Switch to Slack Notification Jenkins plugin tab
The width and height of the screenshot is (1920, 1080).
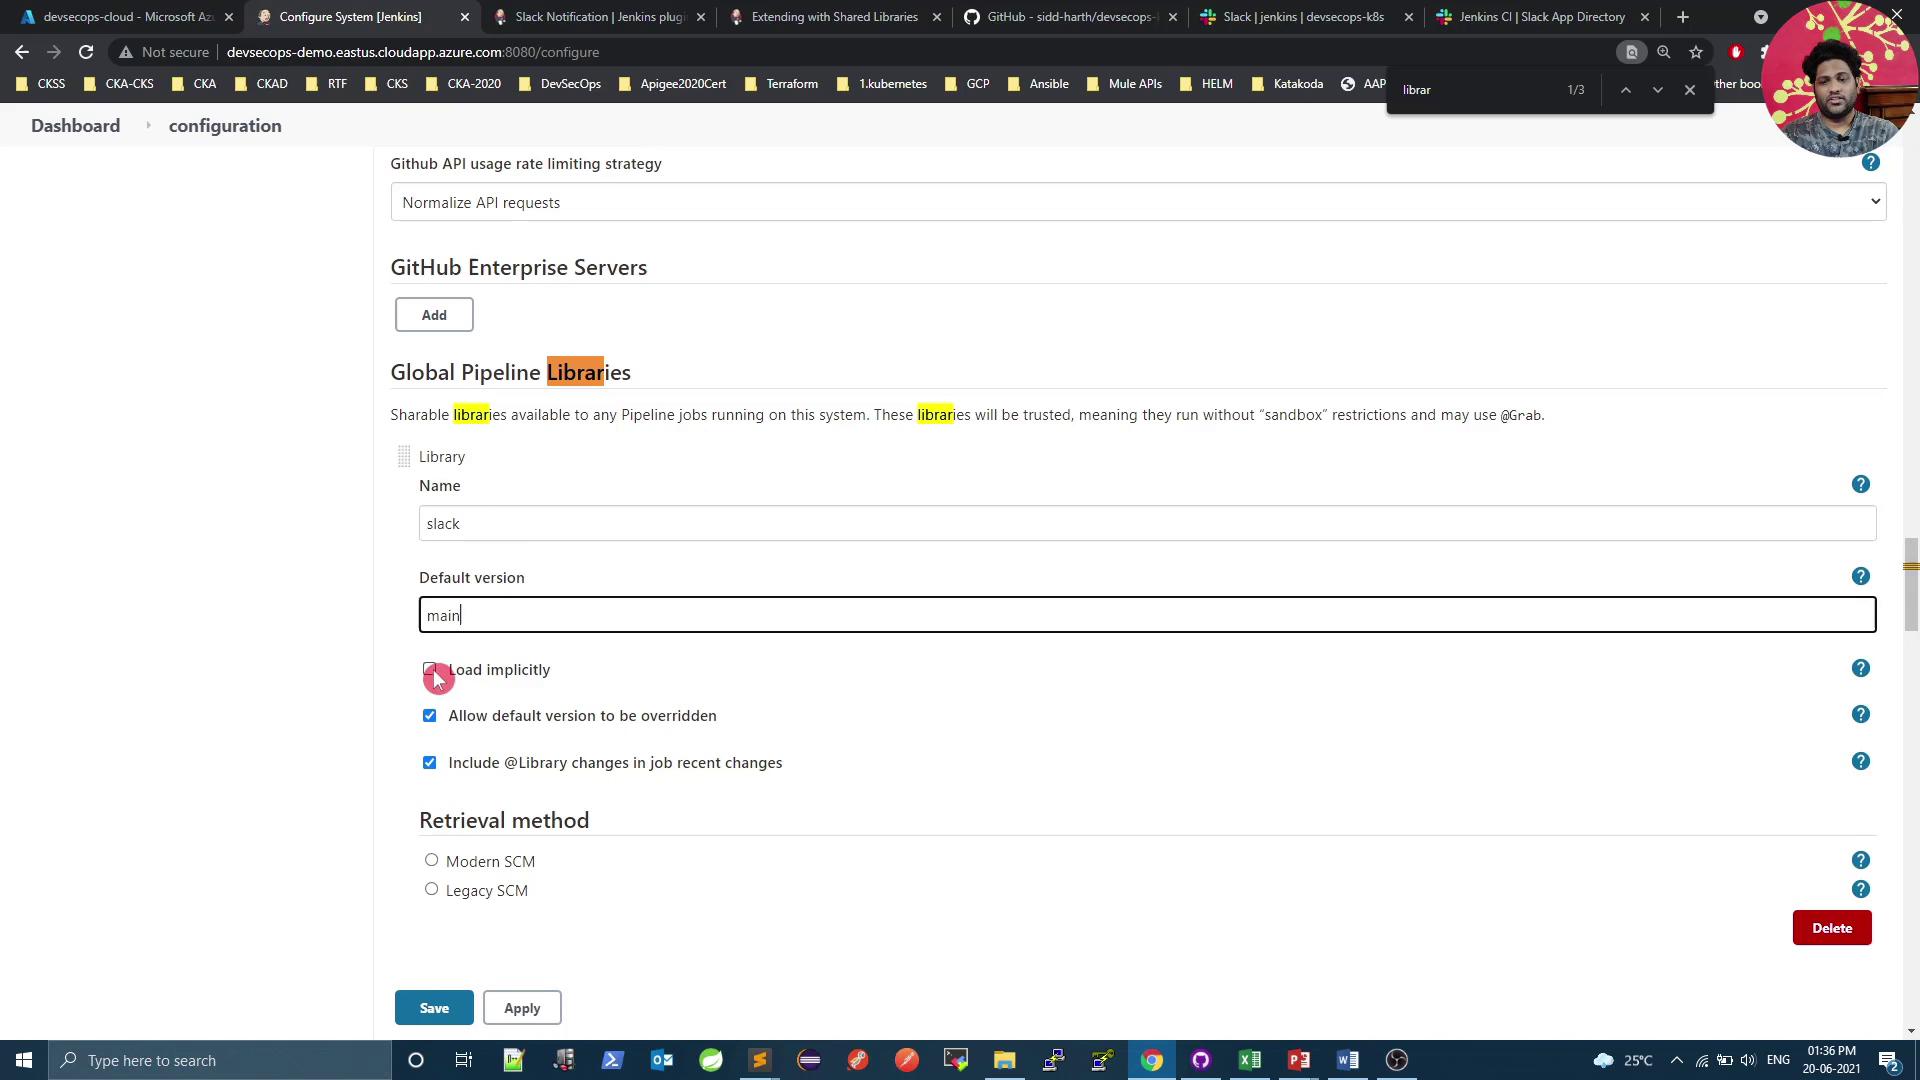pos(598,17)
